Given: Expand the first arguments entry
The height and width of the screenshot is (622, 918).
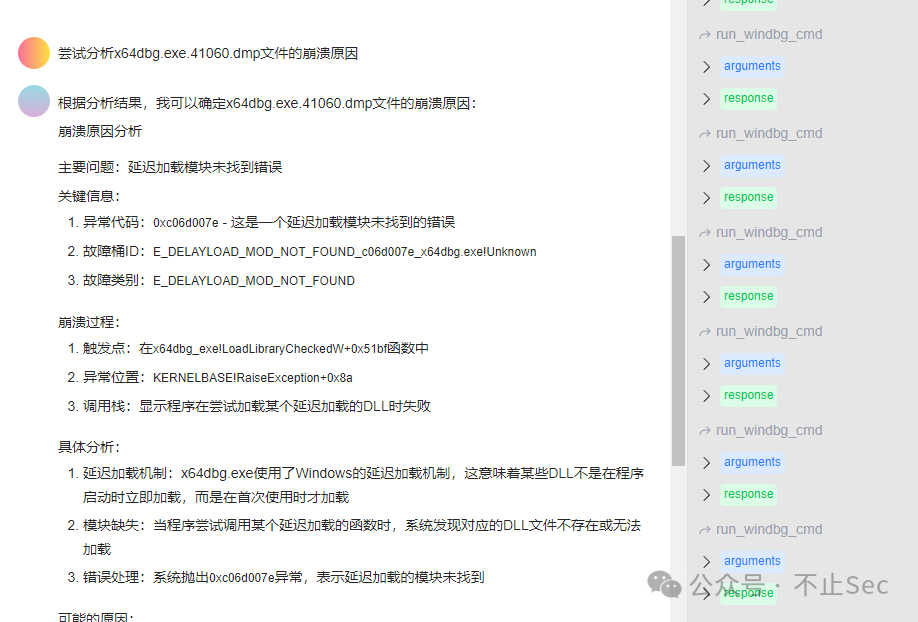Looking at the screenshot, I should tap(707, 66).
